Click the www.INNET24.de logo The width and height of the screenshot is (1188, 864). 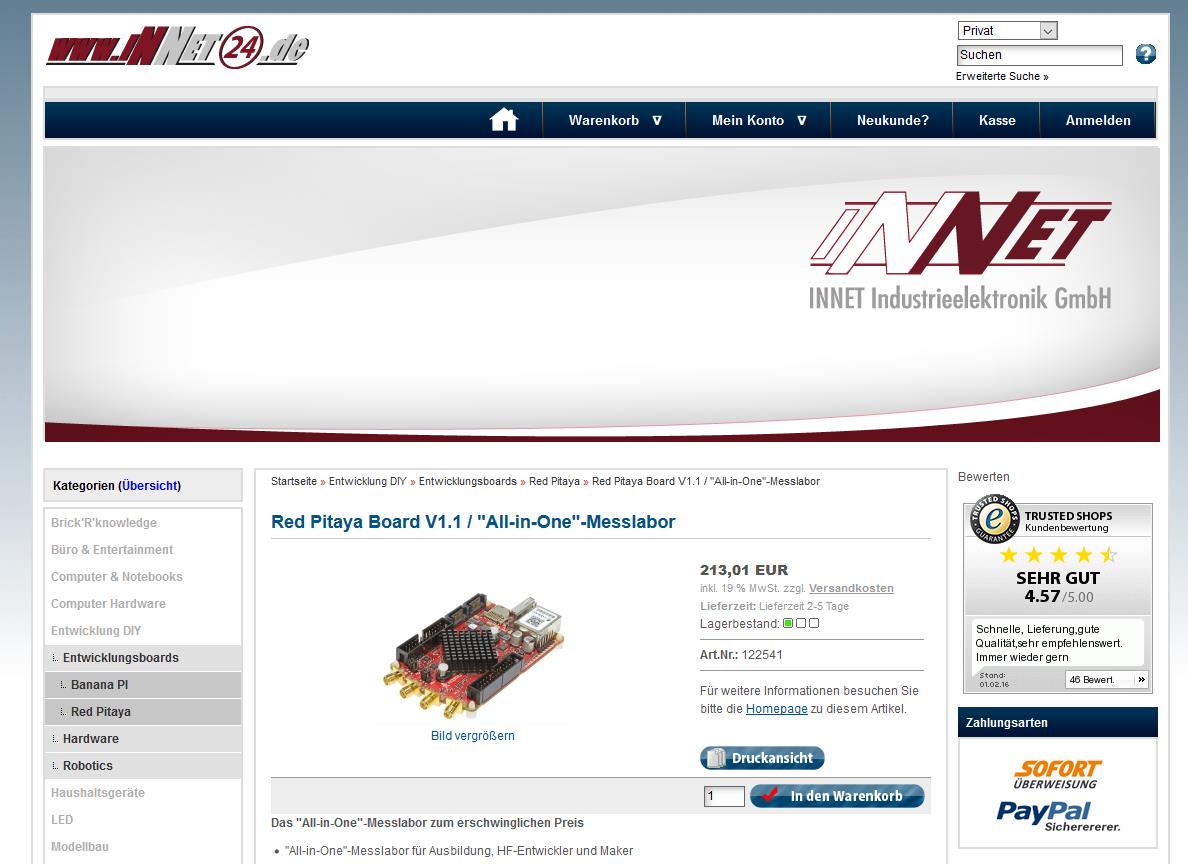177,48
